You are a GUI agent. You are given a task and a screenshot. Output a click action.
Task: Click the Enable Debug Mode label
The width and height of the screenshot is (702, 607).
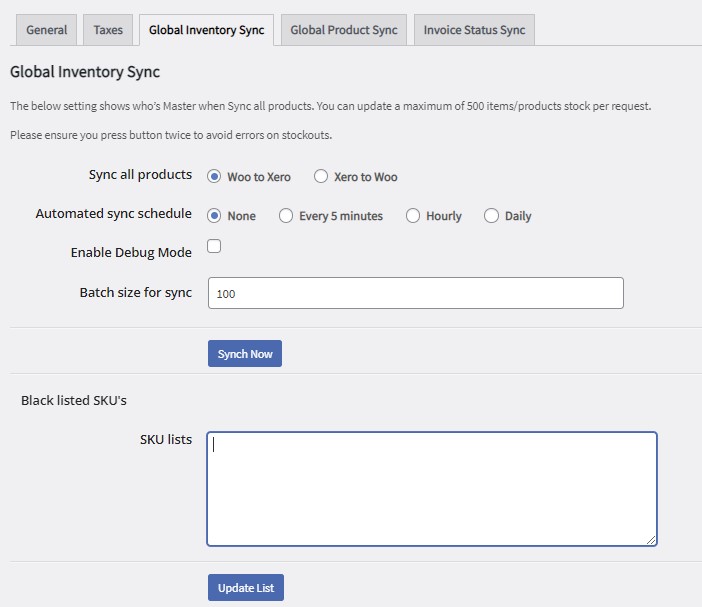[131, 252]
